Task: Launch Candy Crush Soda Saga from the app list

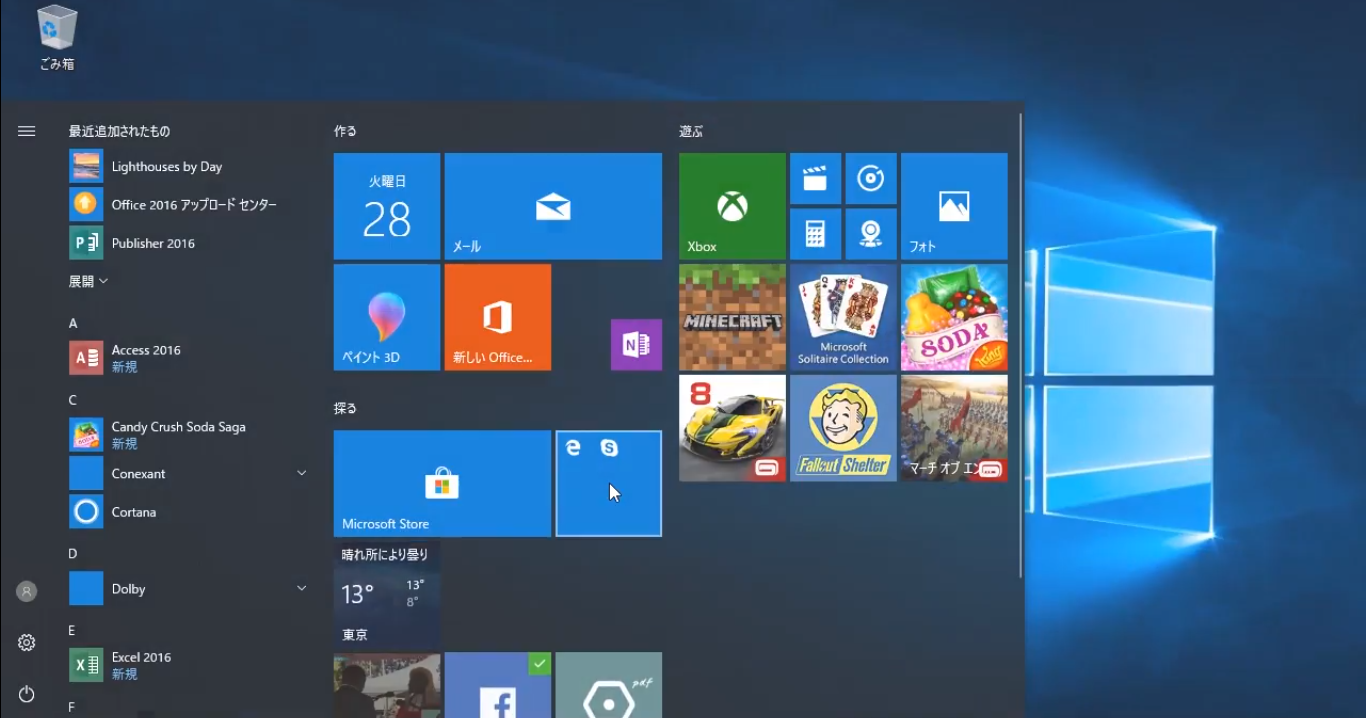Action: 188,435
